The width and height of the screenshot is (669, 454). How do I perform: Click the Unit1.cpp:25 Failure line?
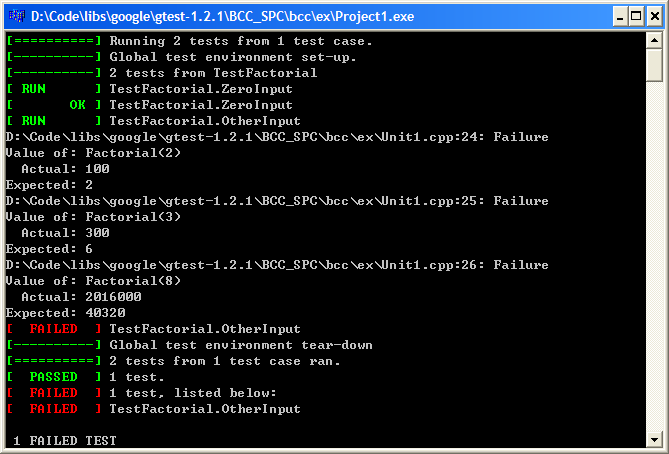[277, 201]
